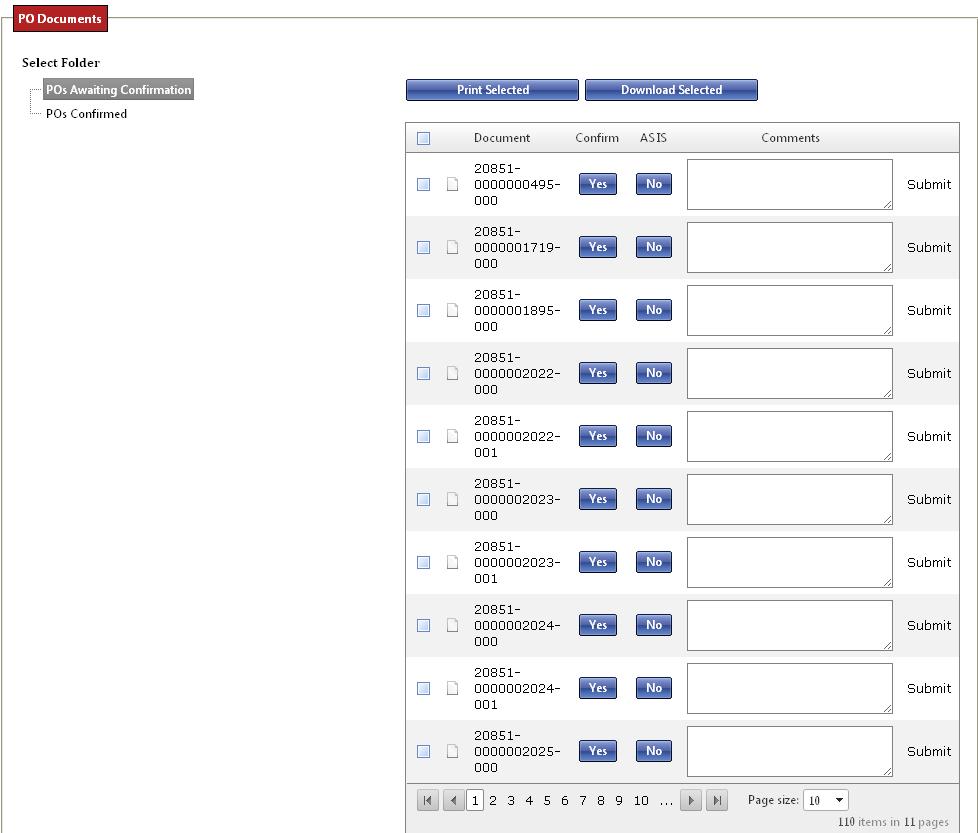Confirm Yes for 20851-0000002024-000
978x833 pixels.
click(x=598, y=625)
